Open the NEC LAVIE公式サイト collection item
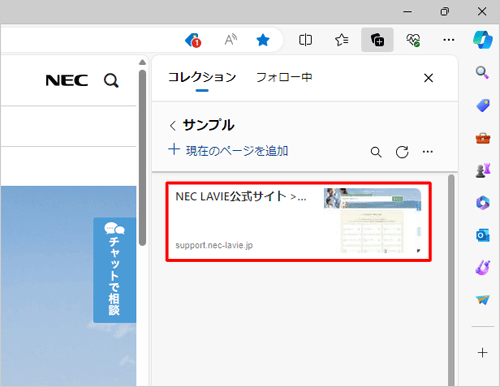 (x=299, y=222)
